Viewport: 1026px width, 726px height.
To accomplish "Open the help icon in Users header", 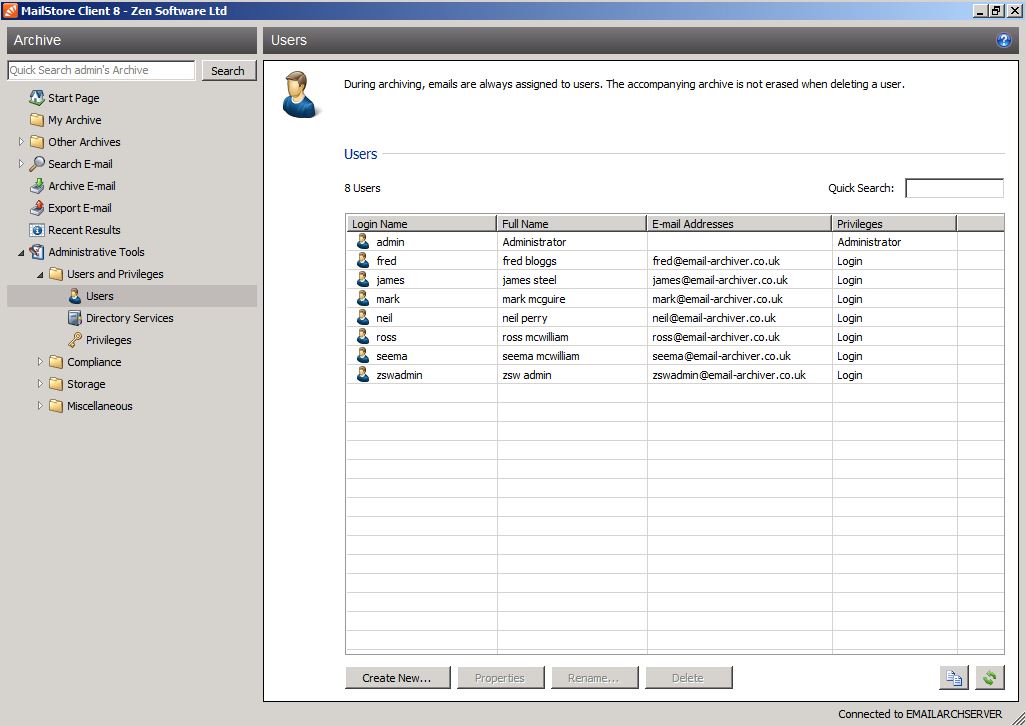I will point(1003,41).
